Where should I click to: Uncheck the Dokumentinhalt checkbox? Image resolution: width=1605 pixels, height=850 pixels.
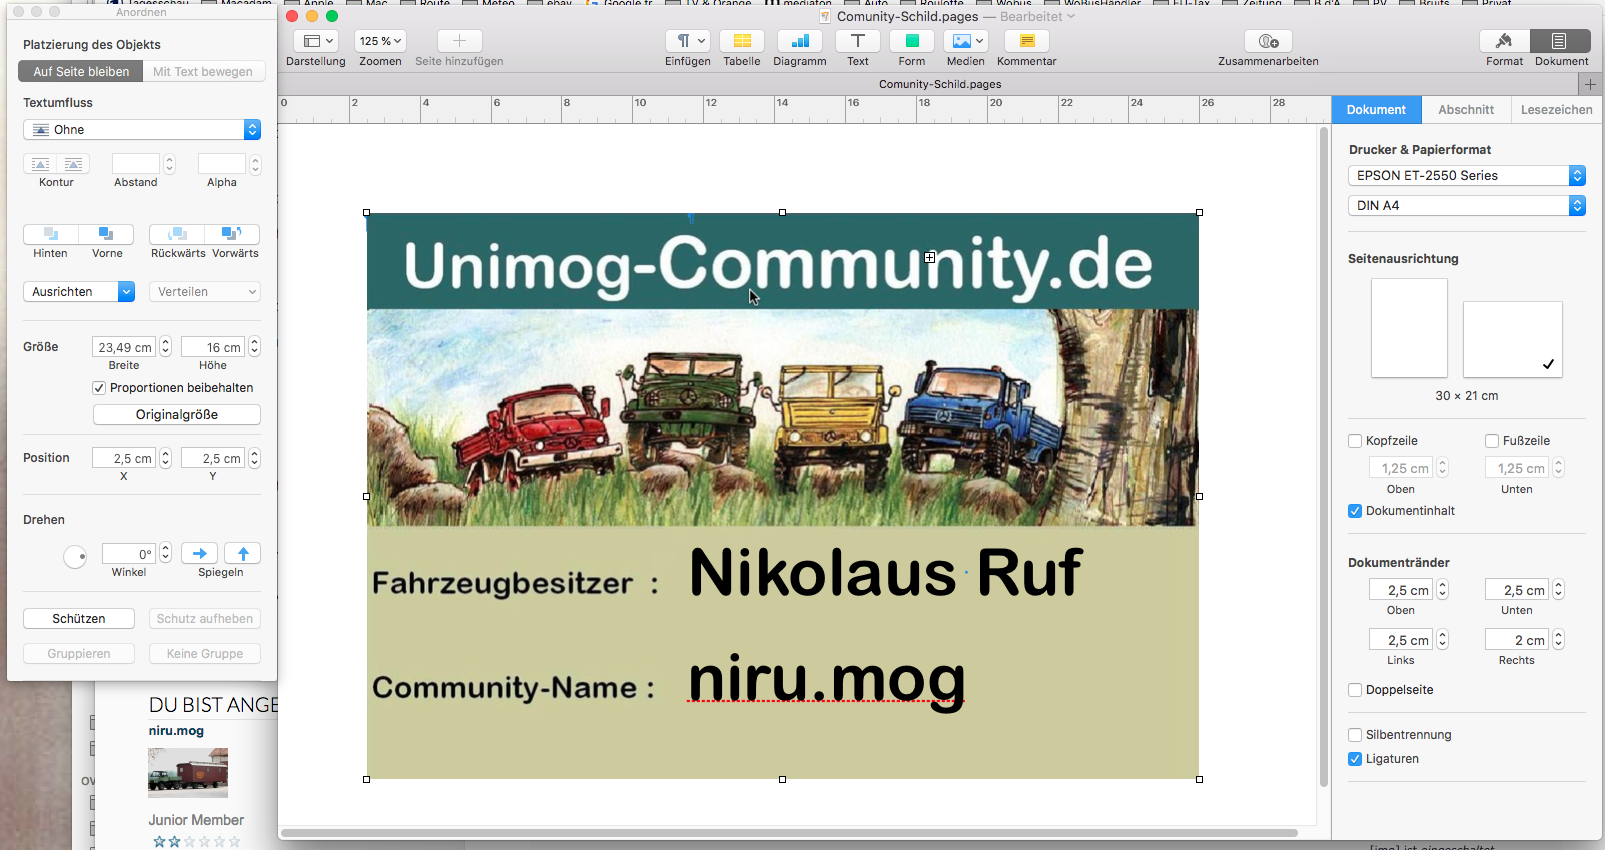[x=1355, y=511]
